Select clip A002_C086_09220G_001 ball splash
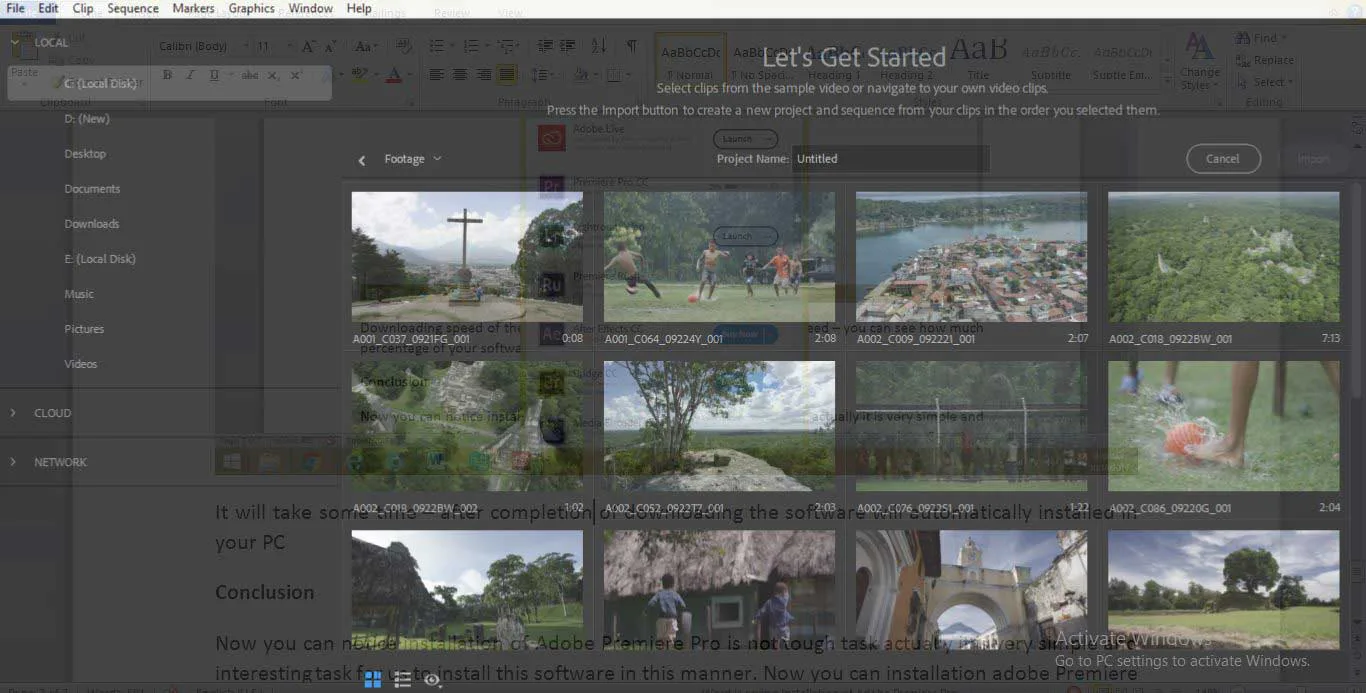Image resolution: width=1366 pixels, height=693 pixels. [1223, 426]
